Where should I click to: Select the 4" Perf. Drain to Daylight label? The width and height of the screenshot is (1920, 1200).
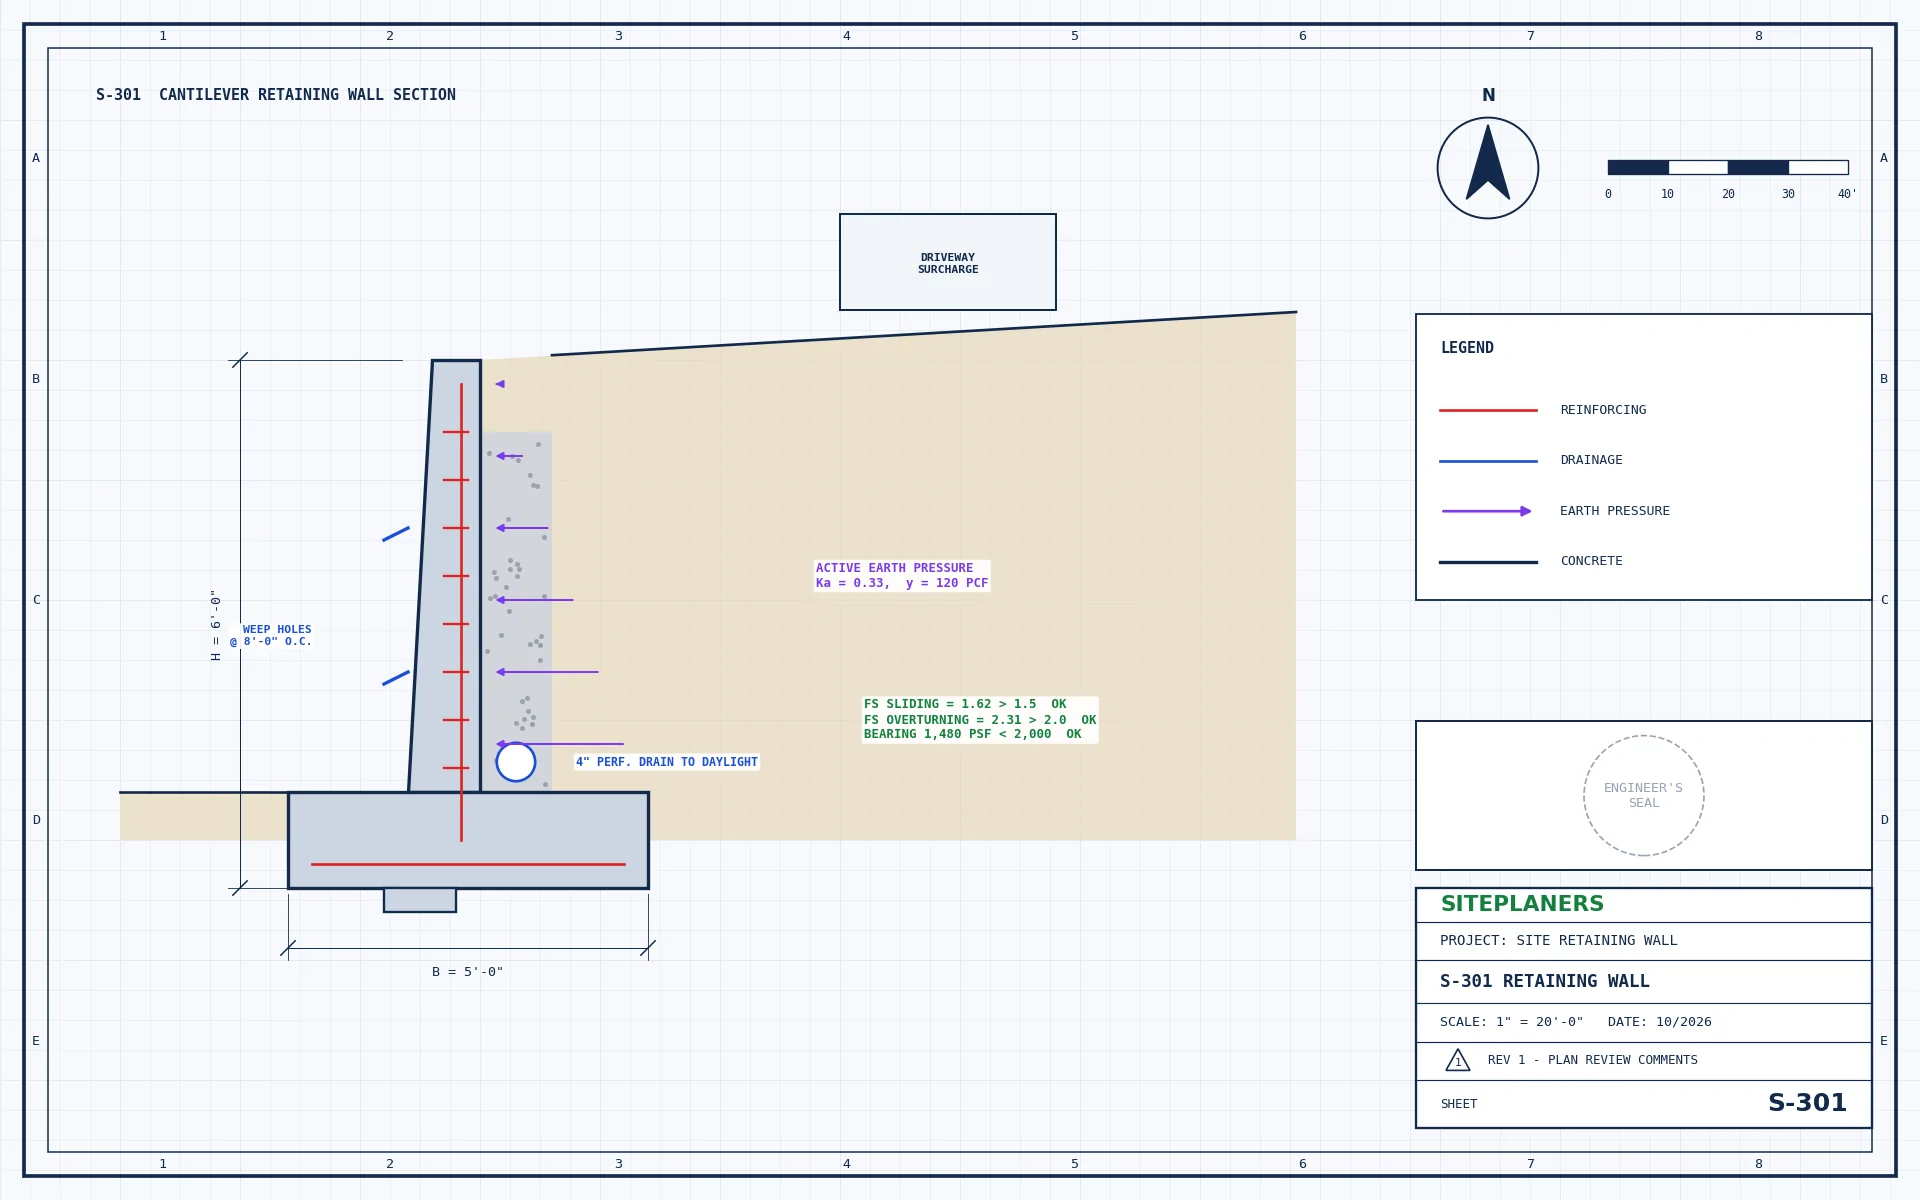[667, 762]
